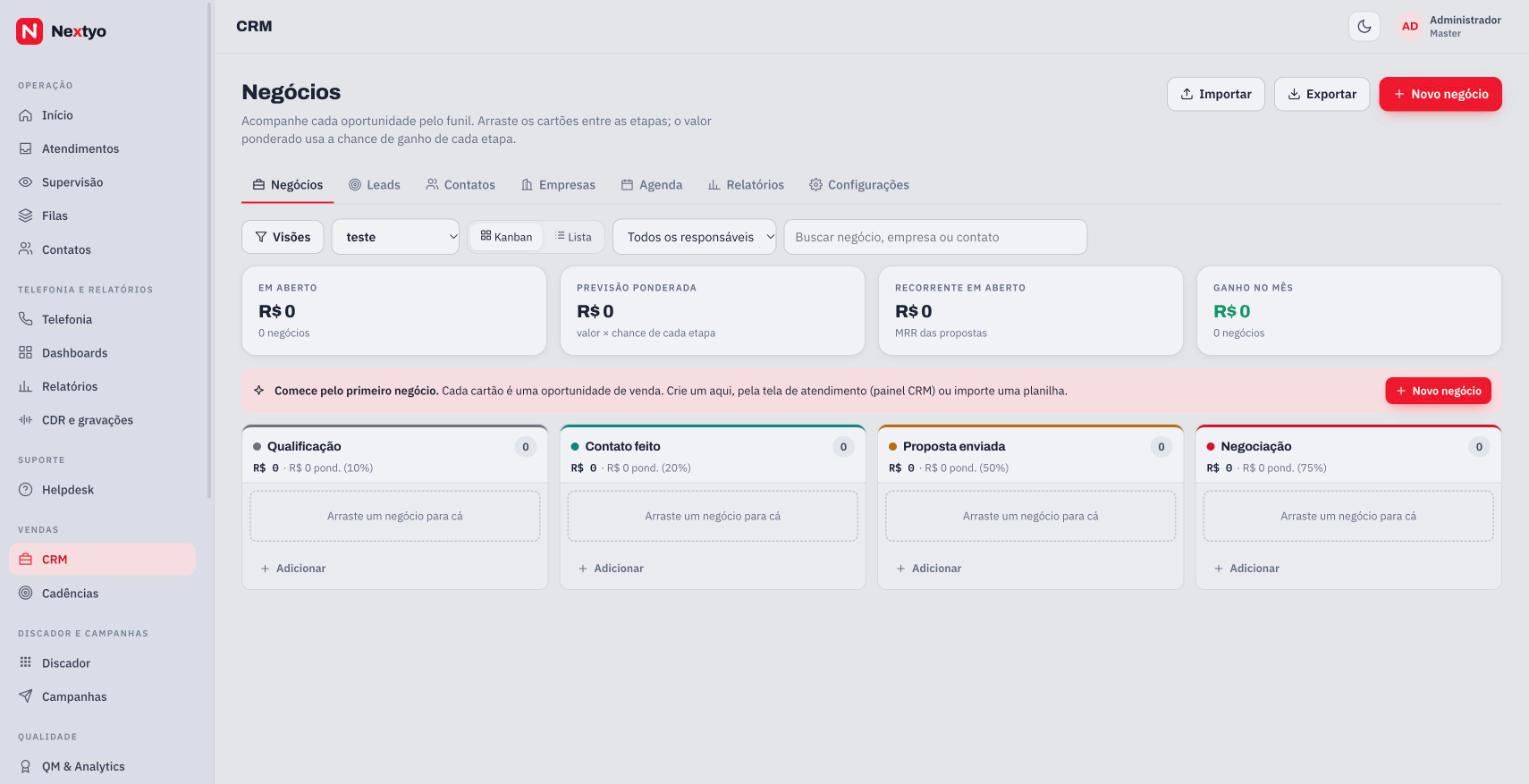Screen dimensions: 1529x784
Task: Open Dashboards grid icon
Action: (26, 353)
